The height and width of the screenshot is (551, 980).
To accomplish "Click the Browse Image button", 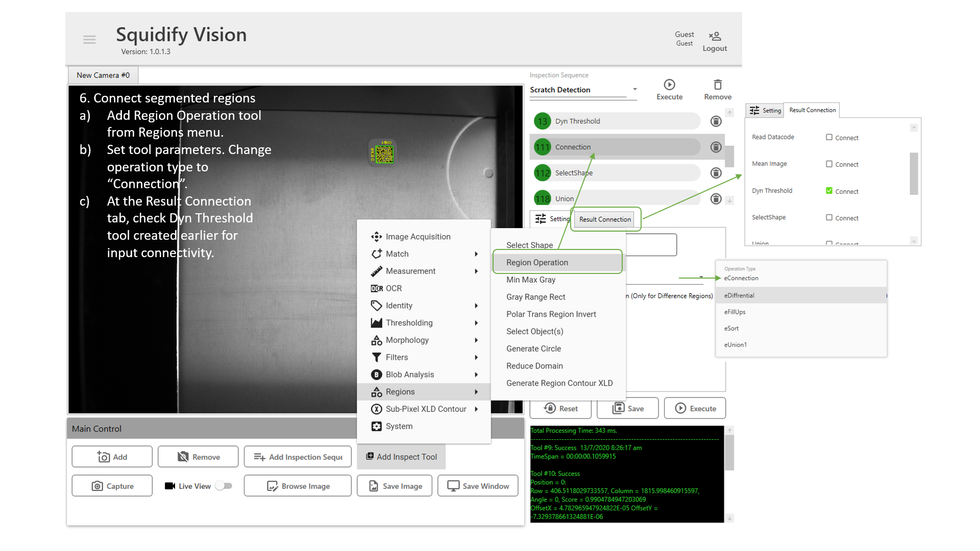I will click(298, 486).
